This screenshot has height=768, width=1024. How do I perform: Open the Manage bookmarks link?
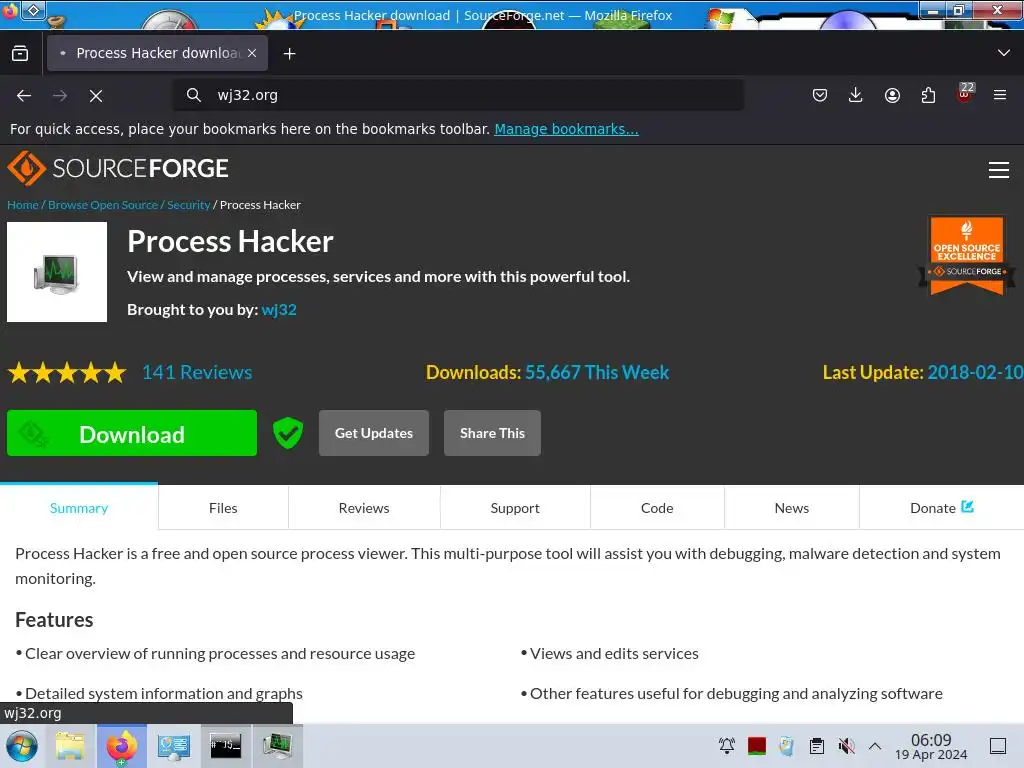566,129
